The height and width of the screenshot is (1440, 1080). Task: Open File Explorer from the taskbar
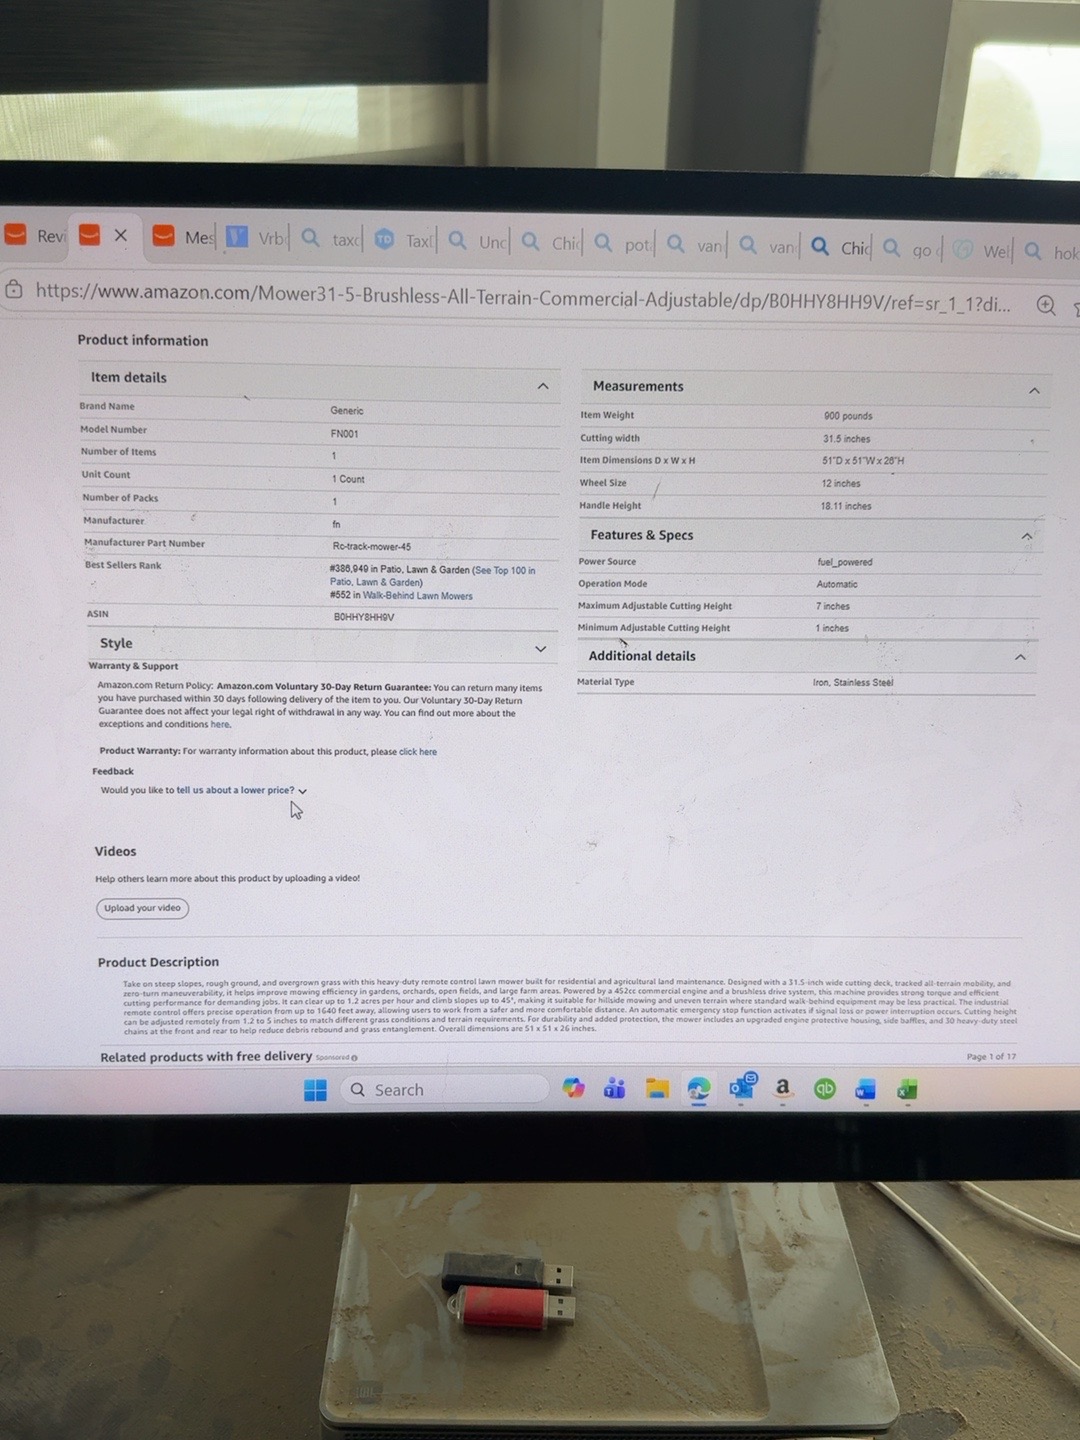point(657,1089)
